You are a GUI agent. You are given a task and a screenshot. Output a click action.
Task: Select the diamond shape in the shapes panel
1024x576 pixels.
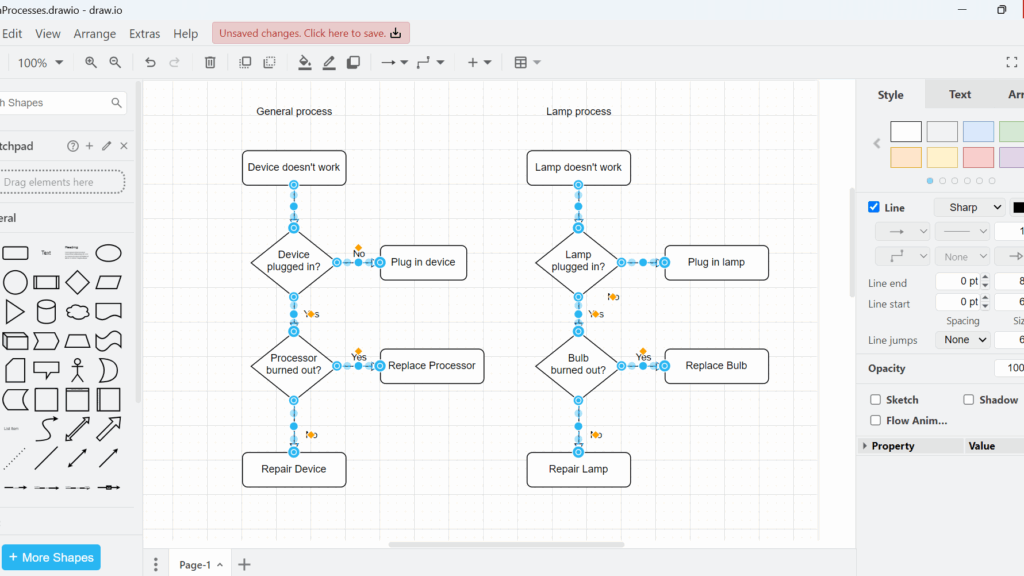pos(78,282)
